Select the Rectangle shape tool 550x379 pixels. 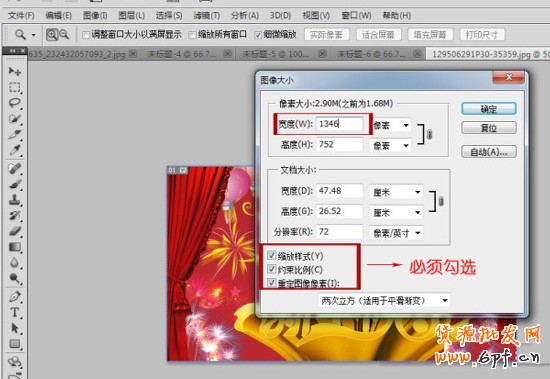click(14, 344)
